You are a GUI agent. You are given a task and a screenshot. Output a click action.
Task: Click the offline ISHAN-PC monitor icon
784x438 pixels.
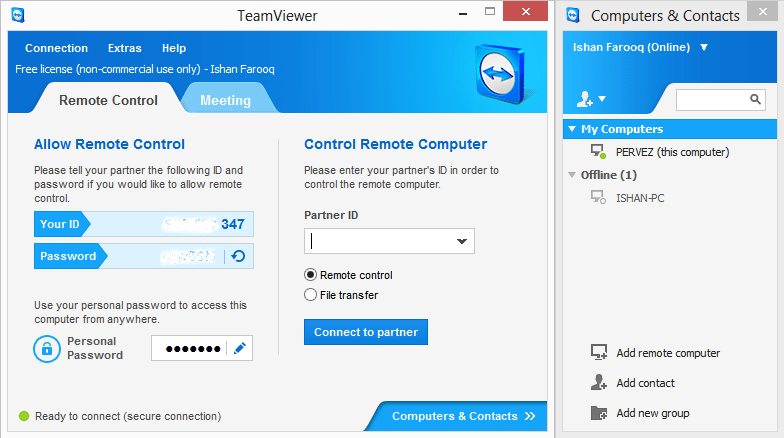pos(598,197)
